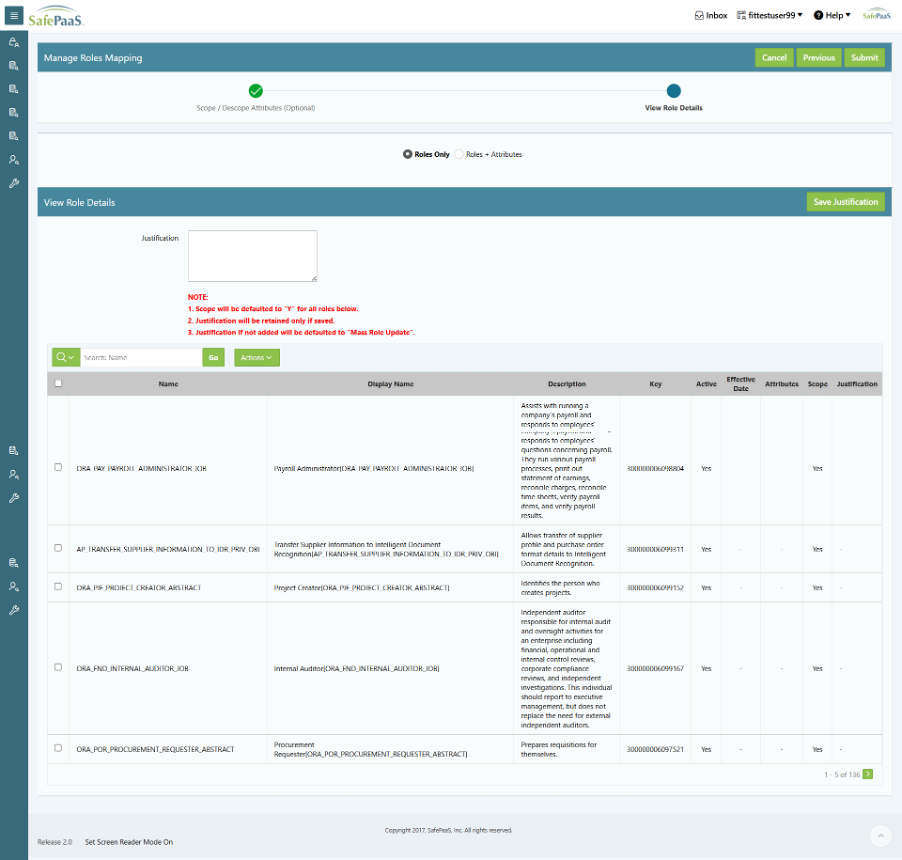The image size is (902, 860).
Task: Click inside the Justification text area
Action: tap(253, 256)
